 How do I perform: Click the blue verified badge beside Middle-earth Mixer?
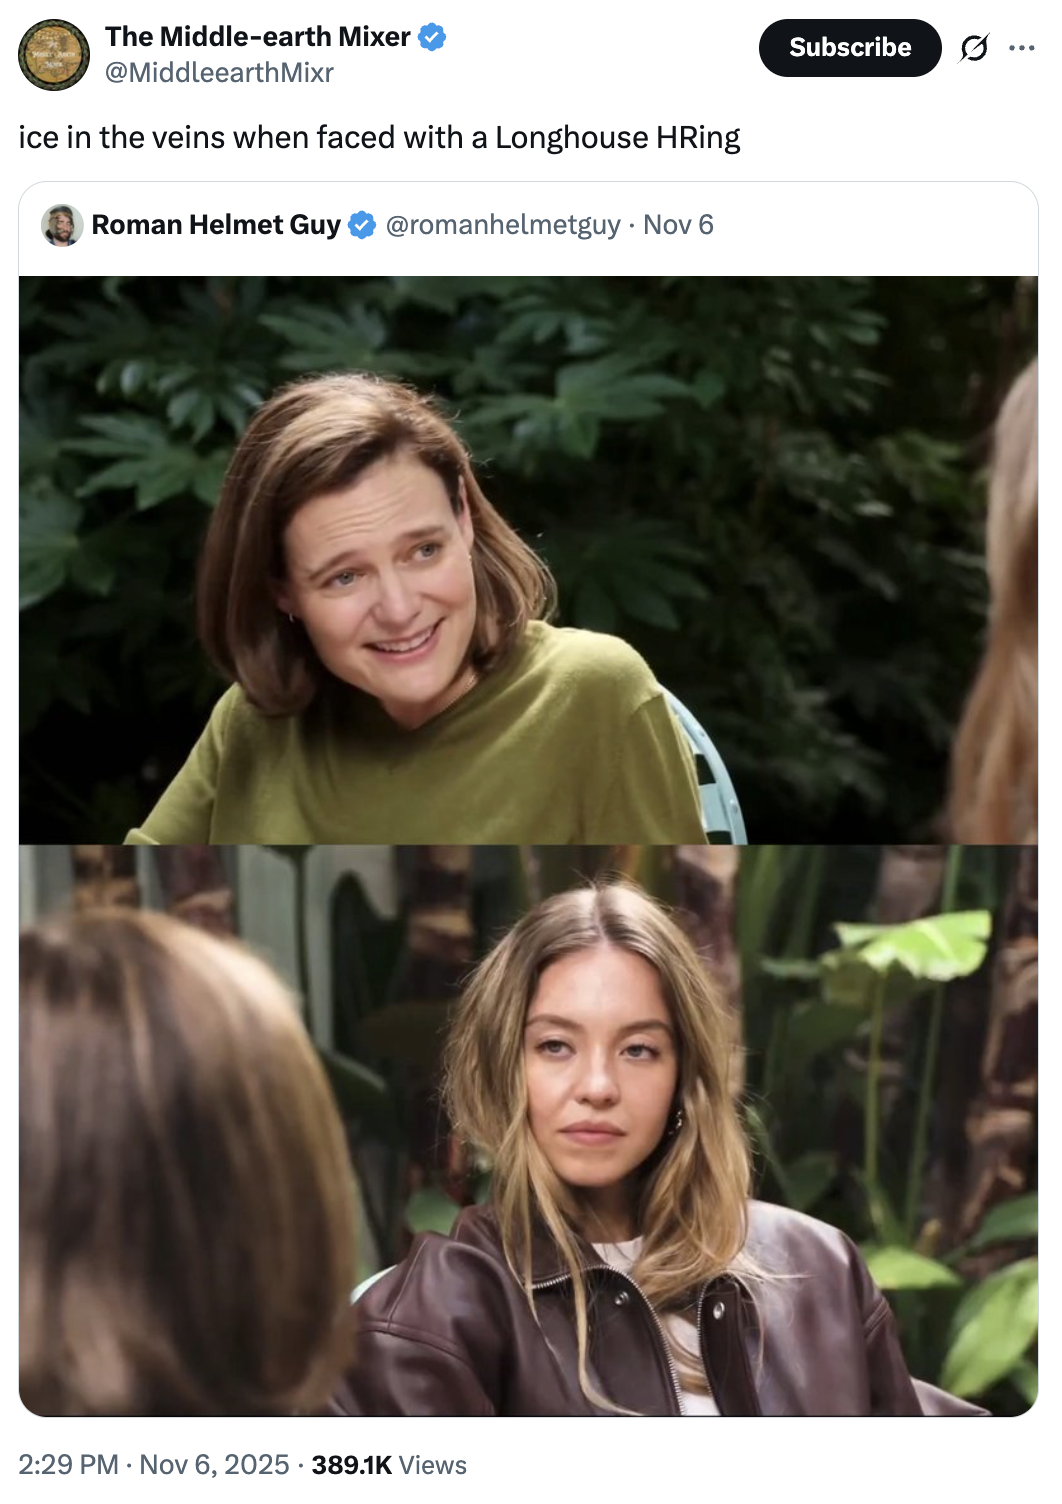click(x=431, y=37)
